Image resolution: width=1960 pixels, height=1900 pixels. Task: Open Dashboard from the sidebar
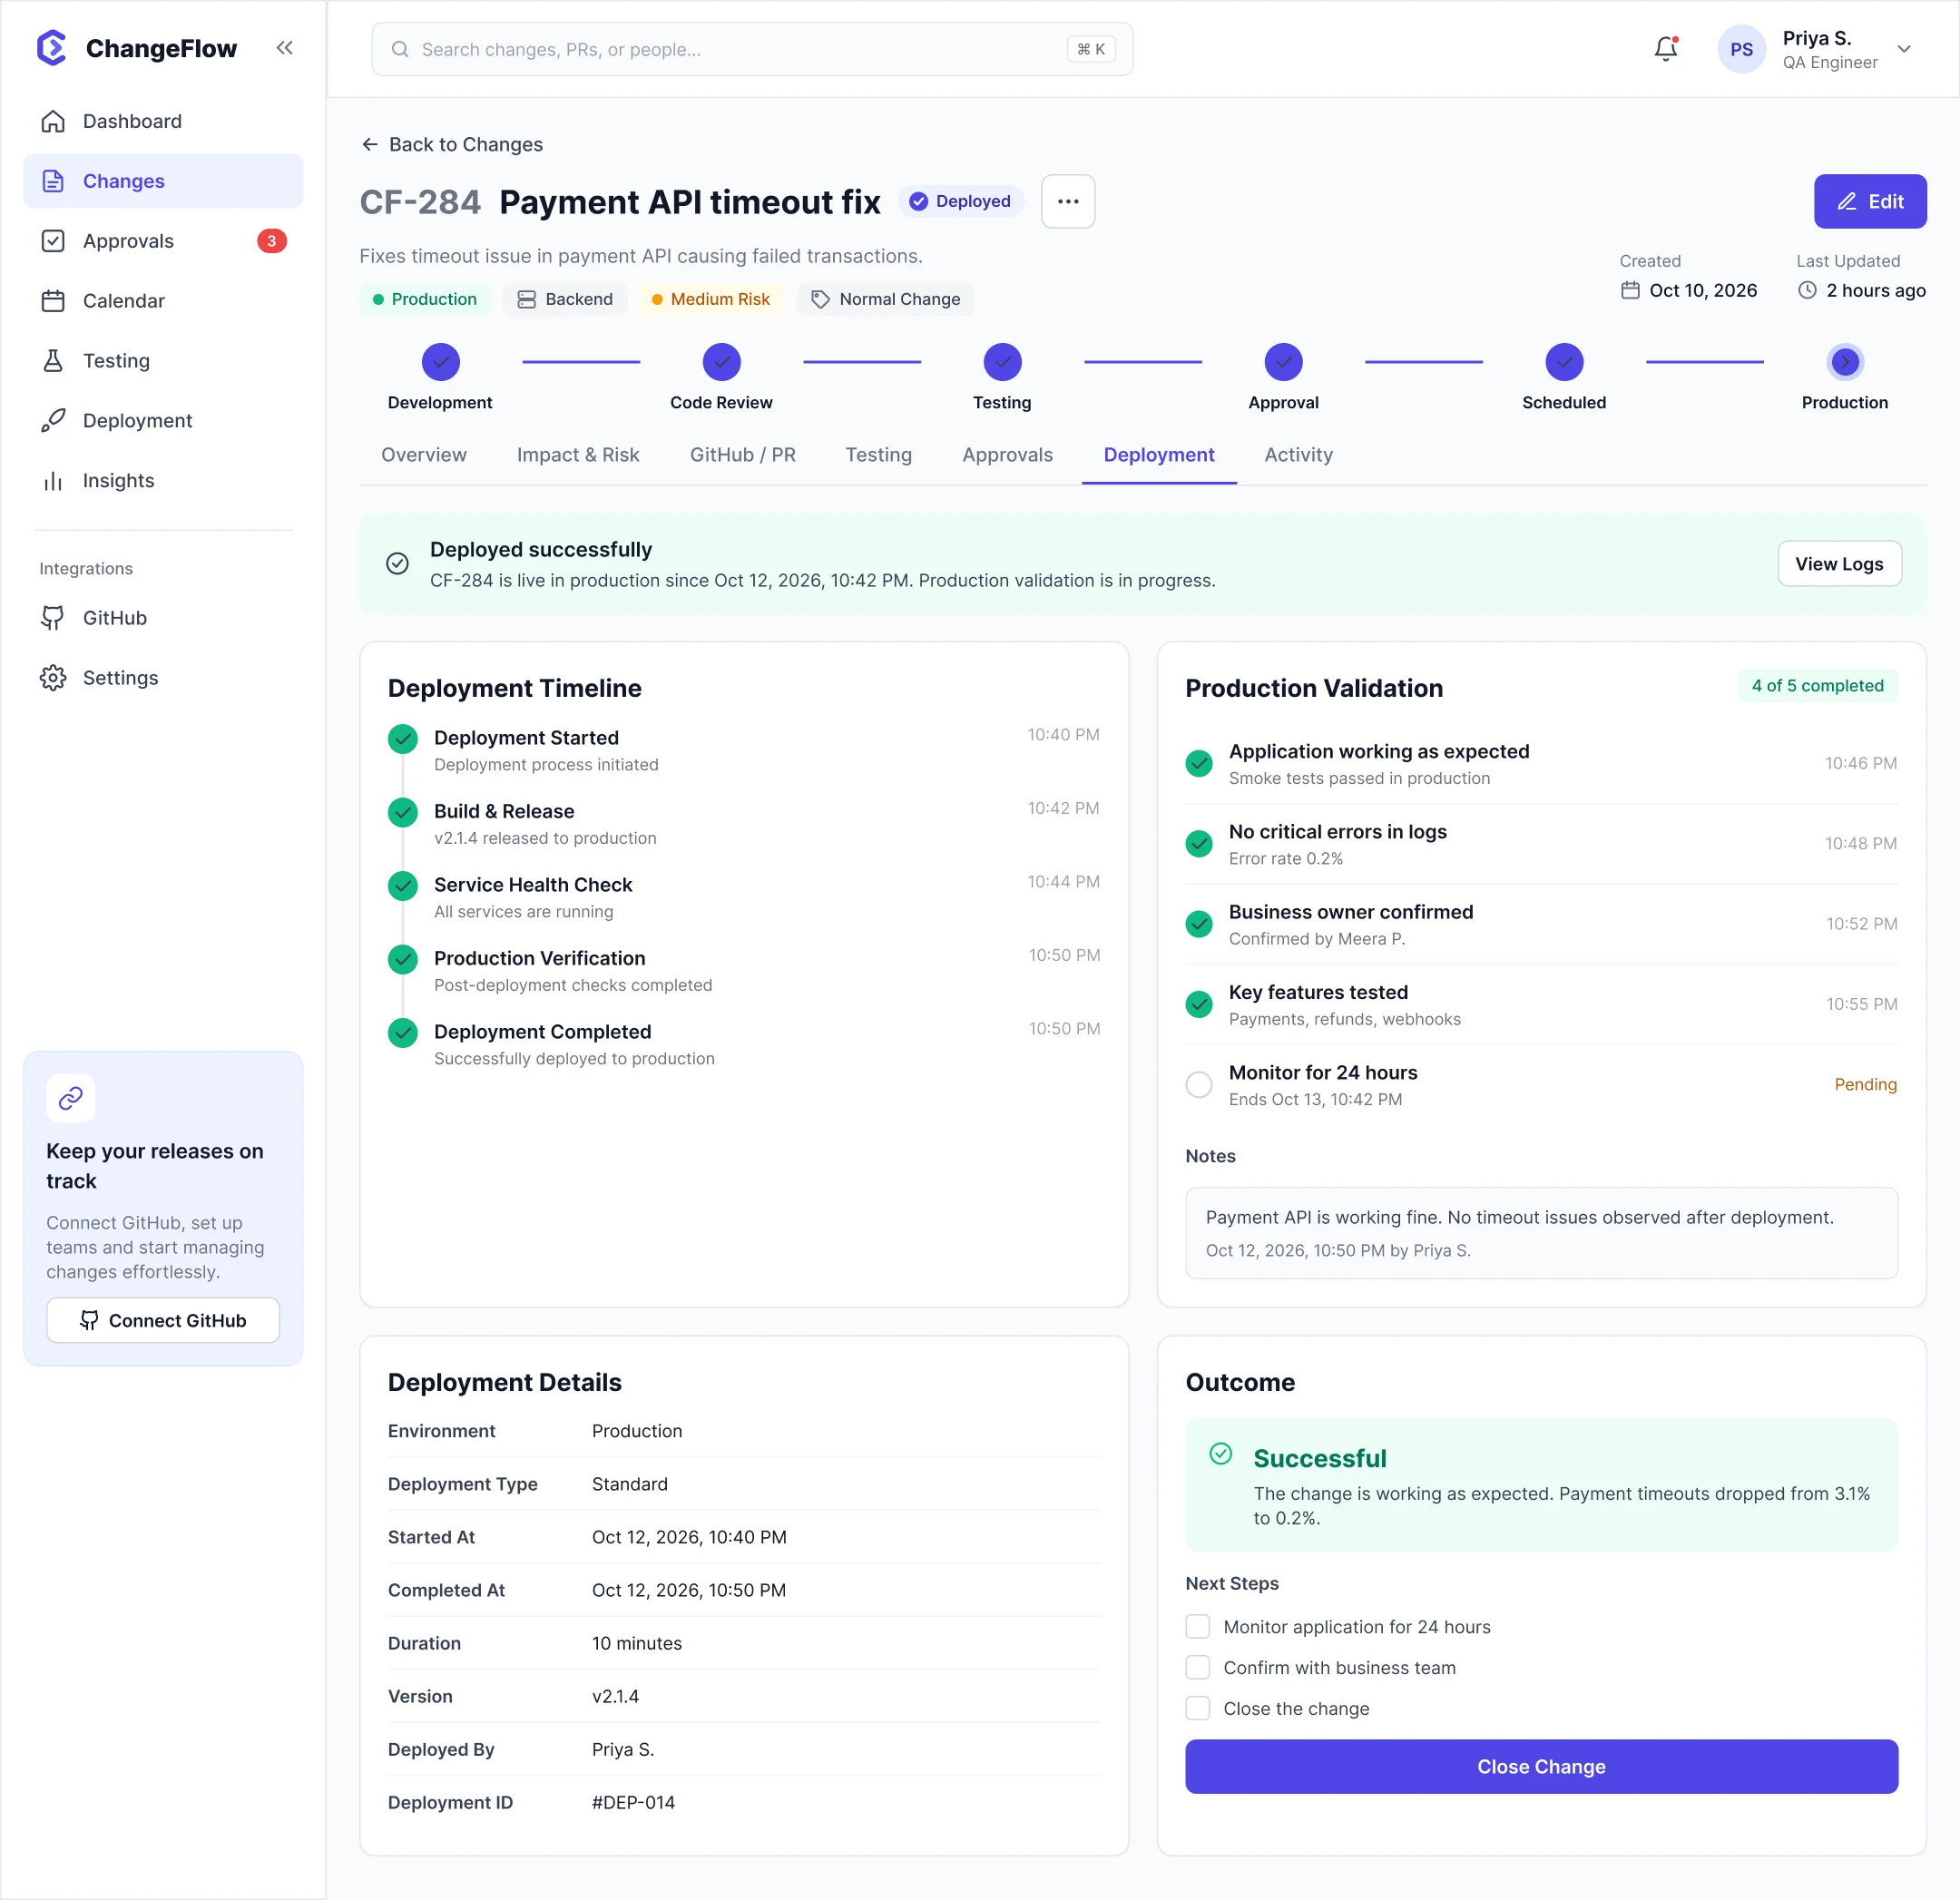coord(163,121)
